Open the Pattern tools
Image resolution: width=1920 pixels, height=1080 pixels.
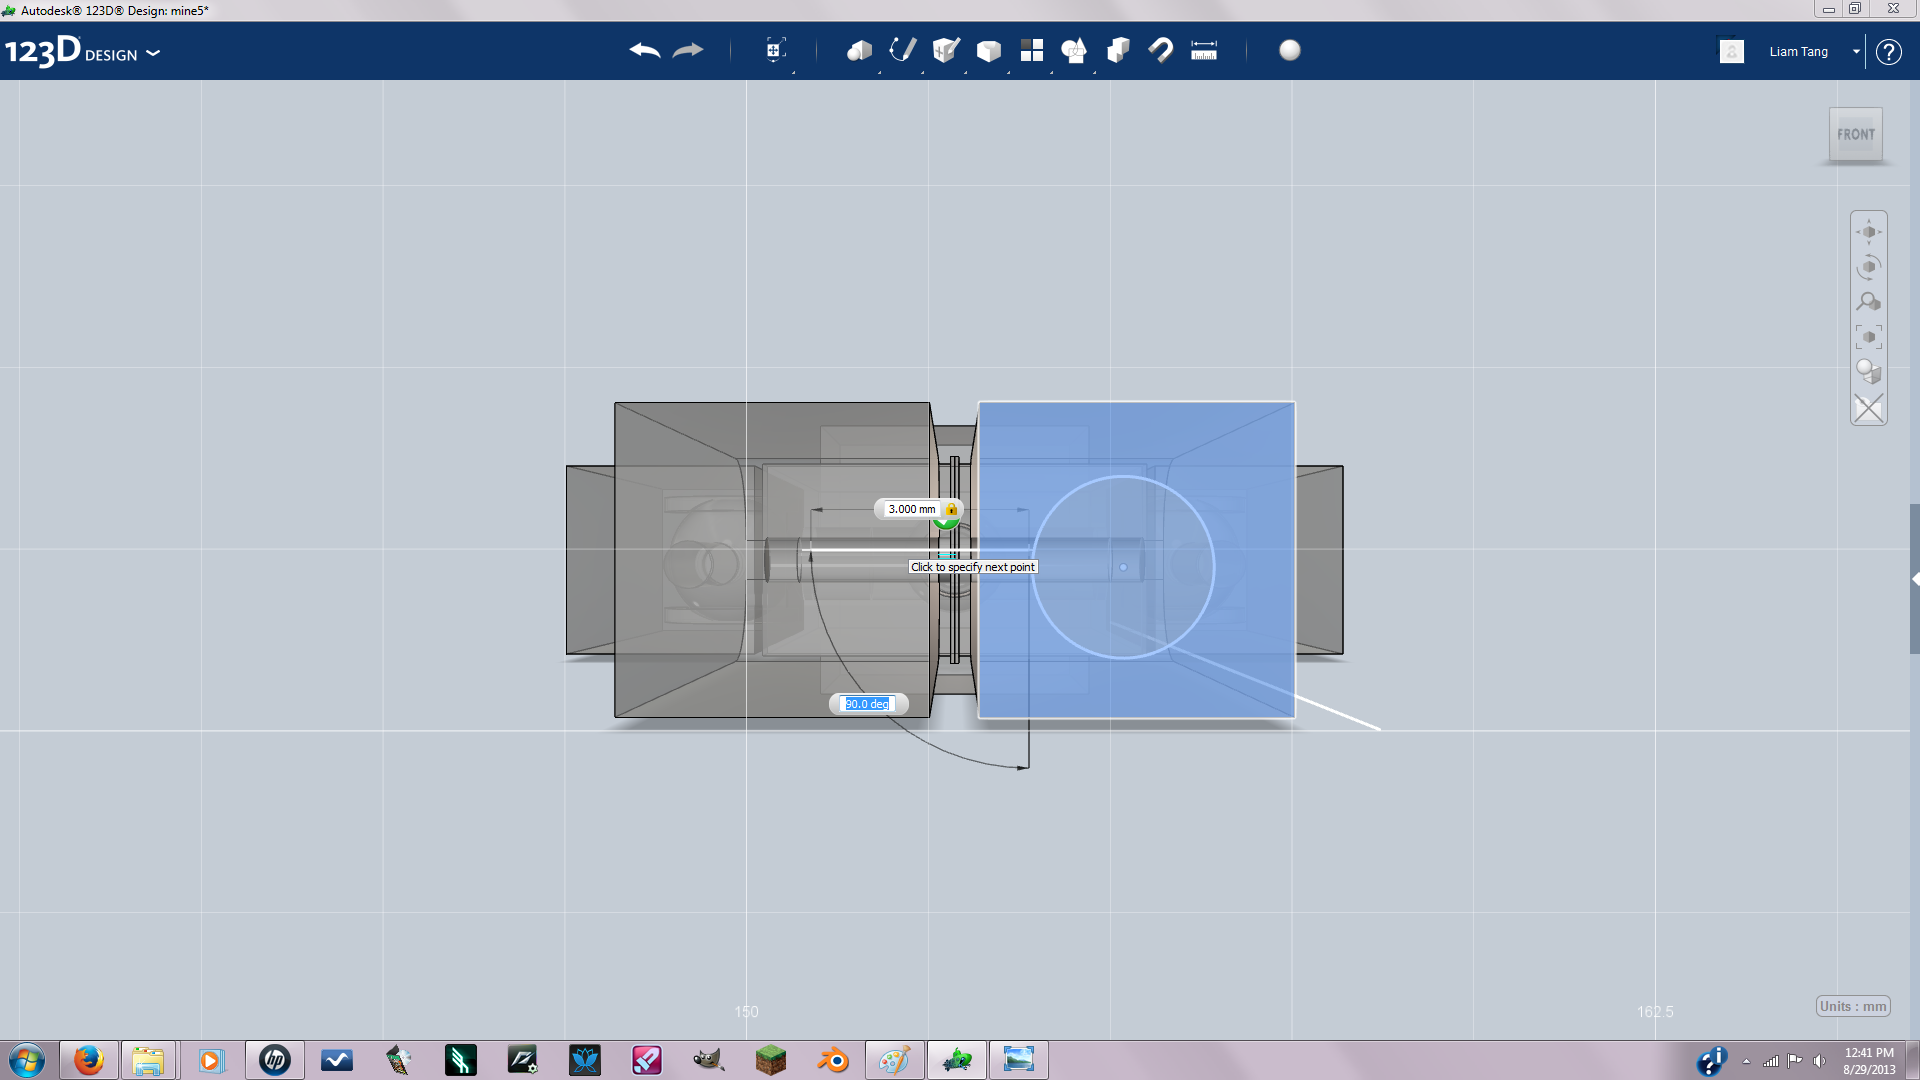(x=1031, y=50)
